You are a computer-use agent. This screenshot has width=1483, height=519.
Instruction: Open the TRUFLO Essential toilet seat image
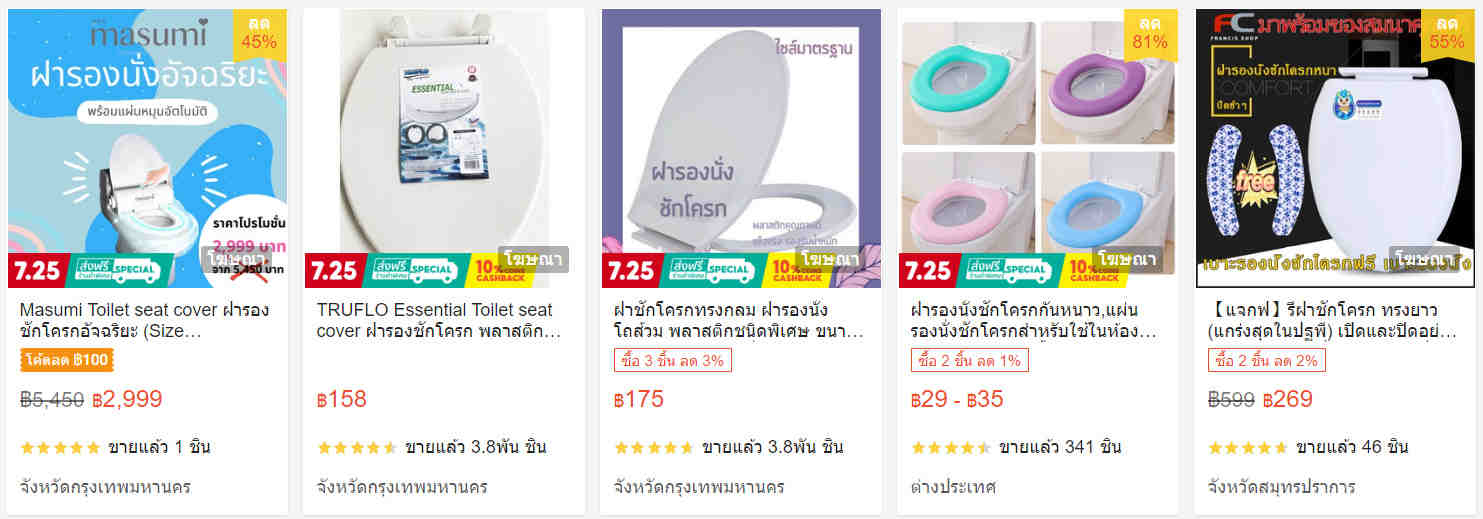click(444, 148)
